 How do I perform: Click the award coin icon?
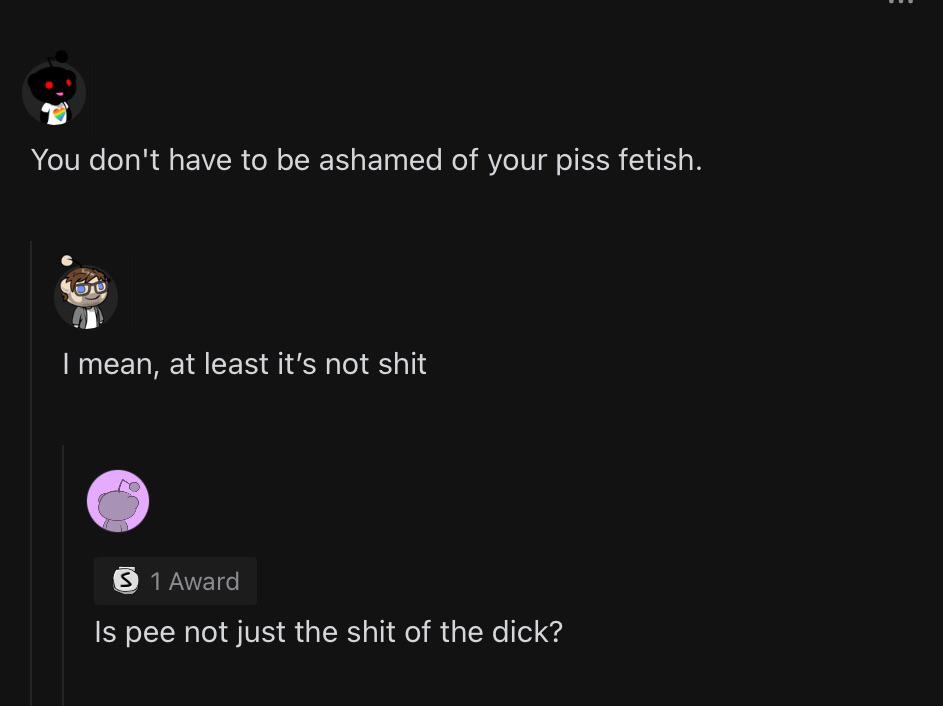coord(125,581)
